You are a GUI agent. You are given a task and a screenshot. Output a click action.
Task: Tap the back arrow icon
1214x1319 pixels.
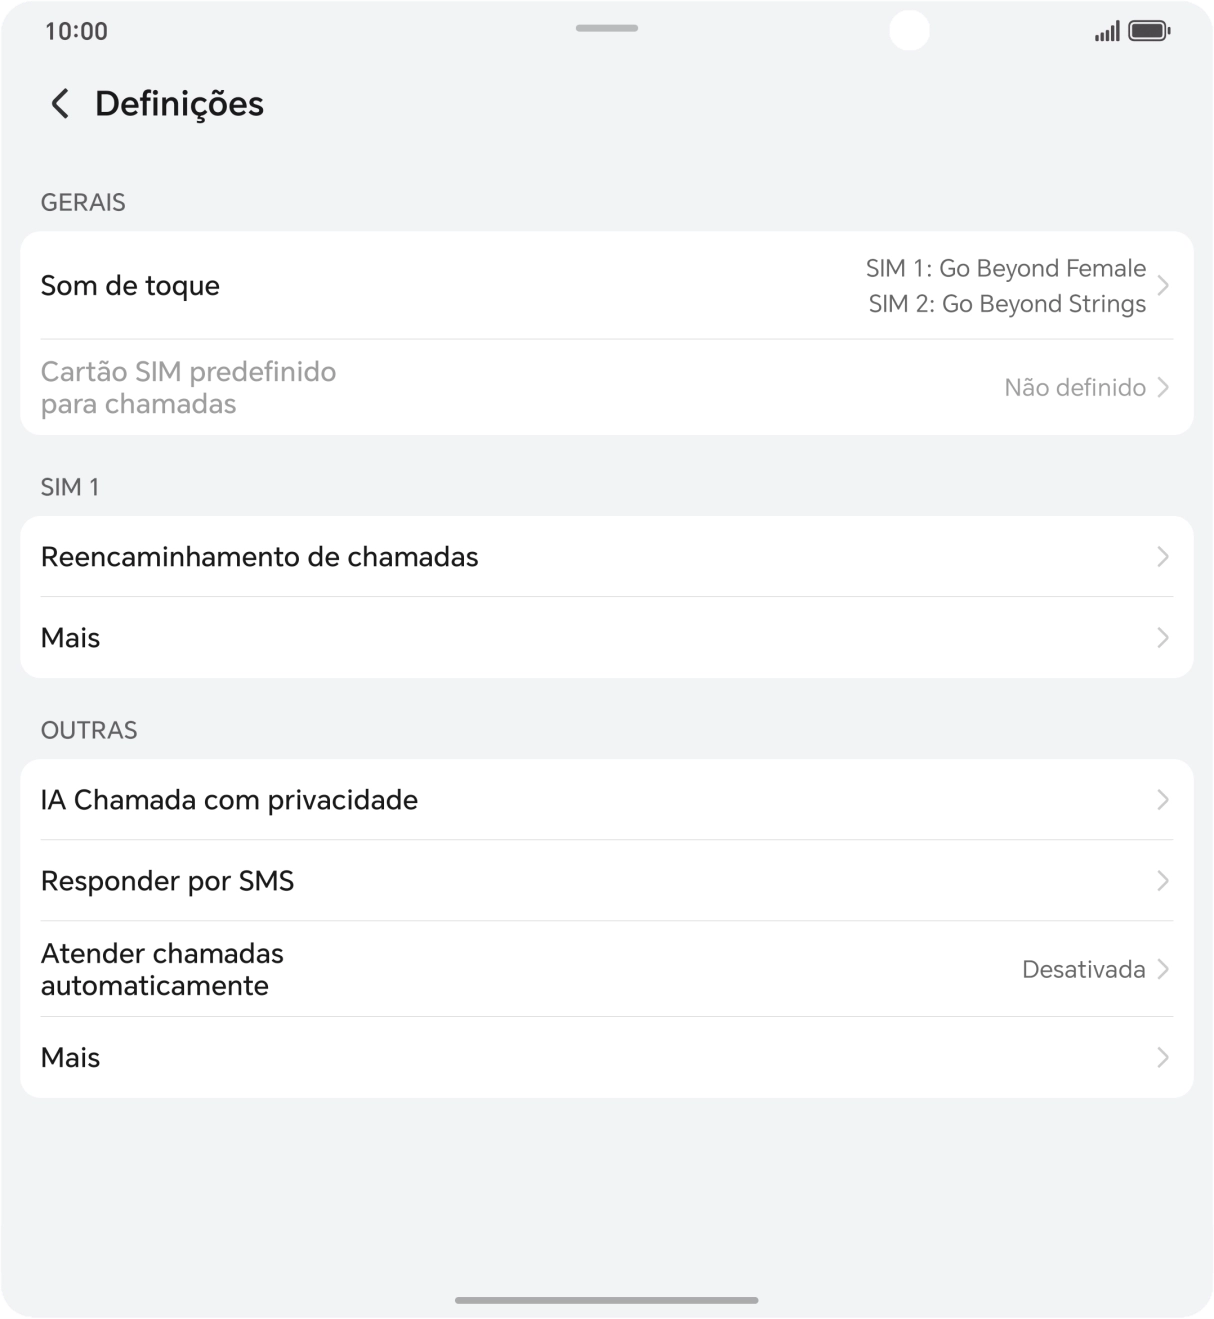point(60,103)
